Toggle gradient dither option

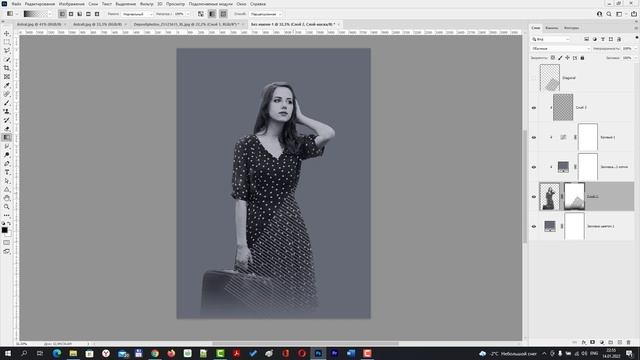pos(212,14)
